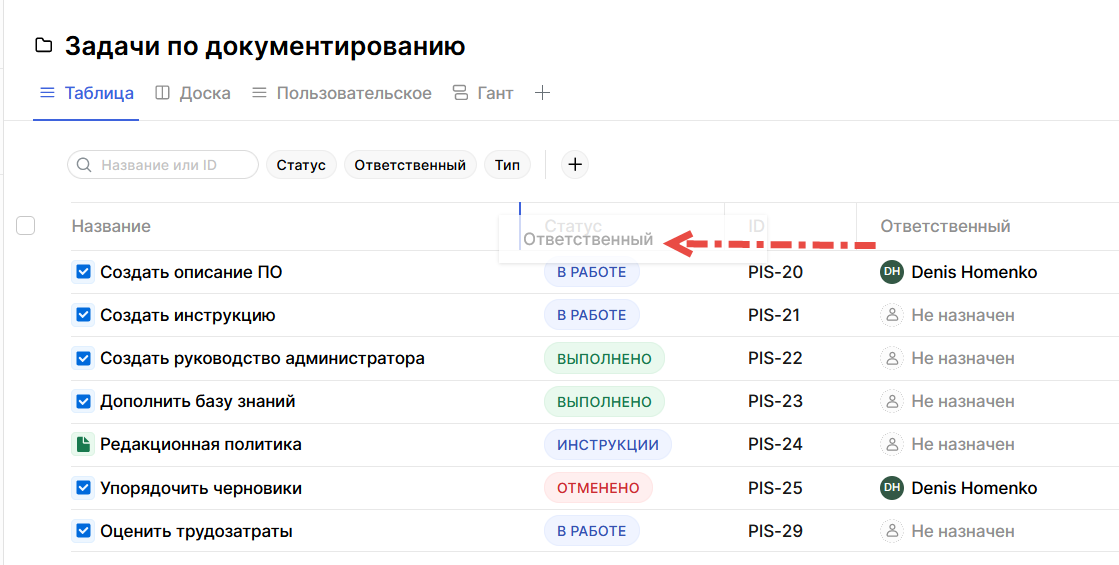Switch to the Доска view tab
Viewport: 1119px width, 565px height.
coord(193,93)
